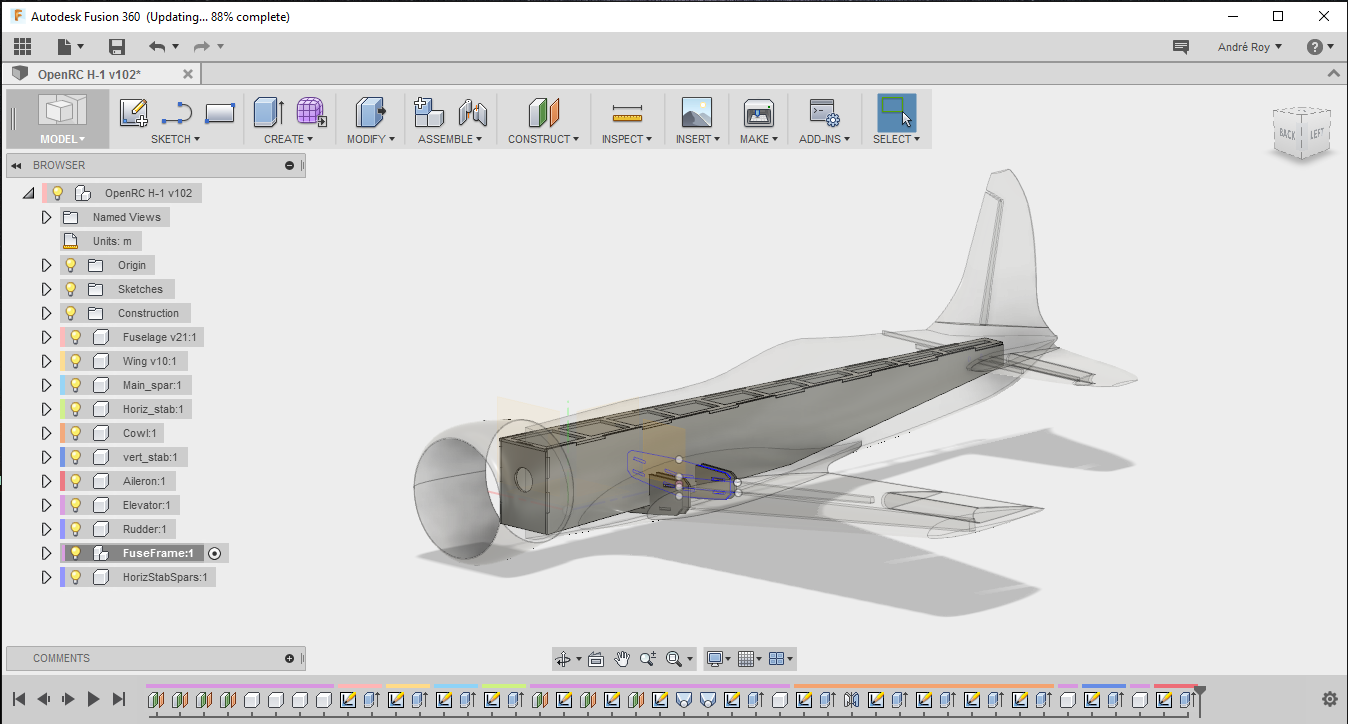Open the SKETCH menu
The width and height of the screenshot is (1348, 724).
coord(175,139)
